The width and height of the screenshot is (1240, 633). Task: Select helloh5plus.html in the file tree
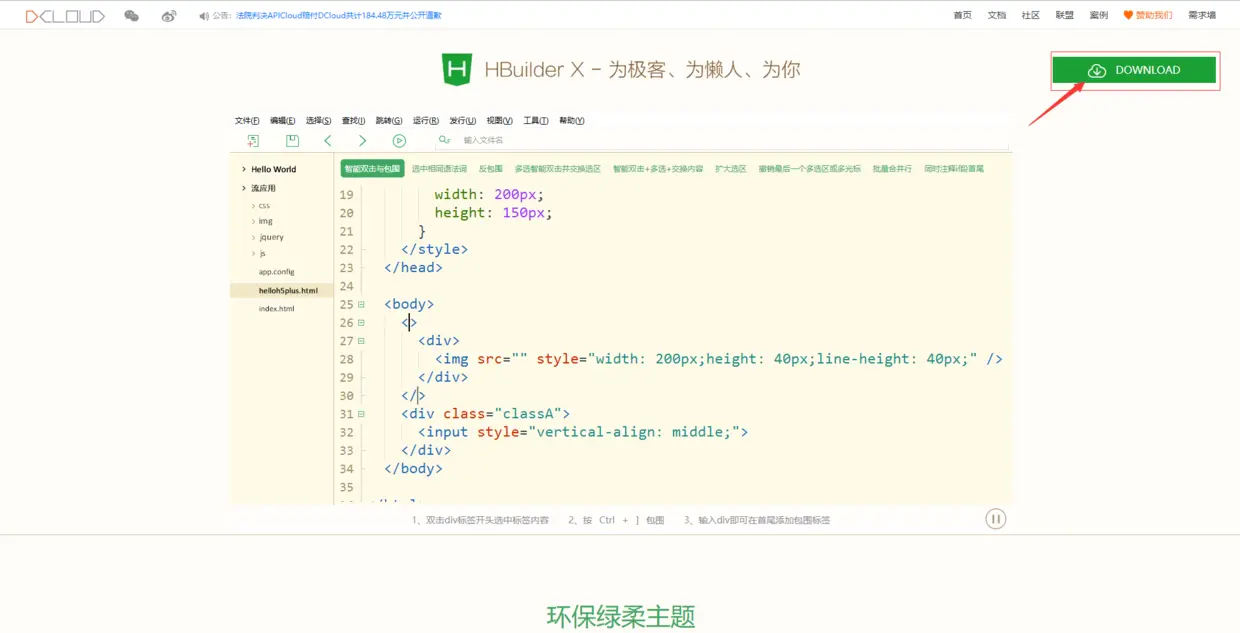tap(281, 290)
